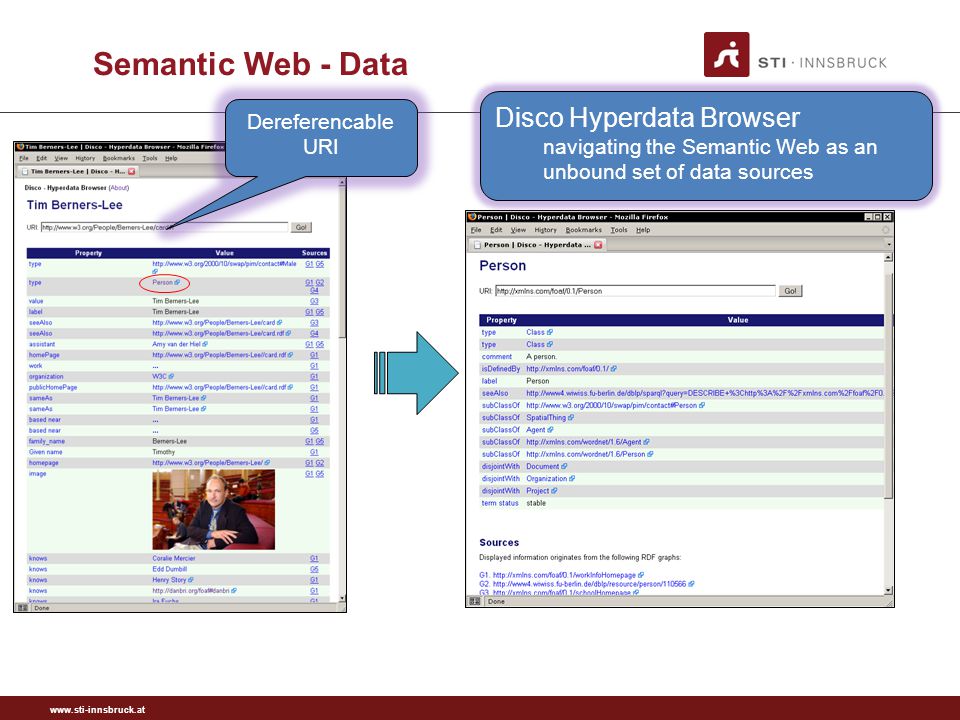Viewport: 960px width, 720px height.
Task: Click the assistant property link
Action: [42, 344]
